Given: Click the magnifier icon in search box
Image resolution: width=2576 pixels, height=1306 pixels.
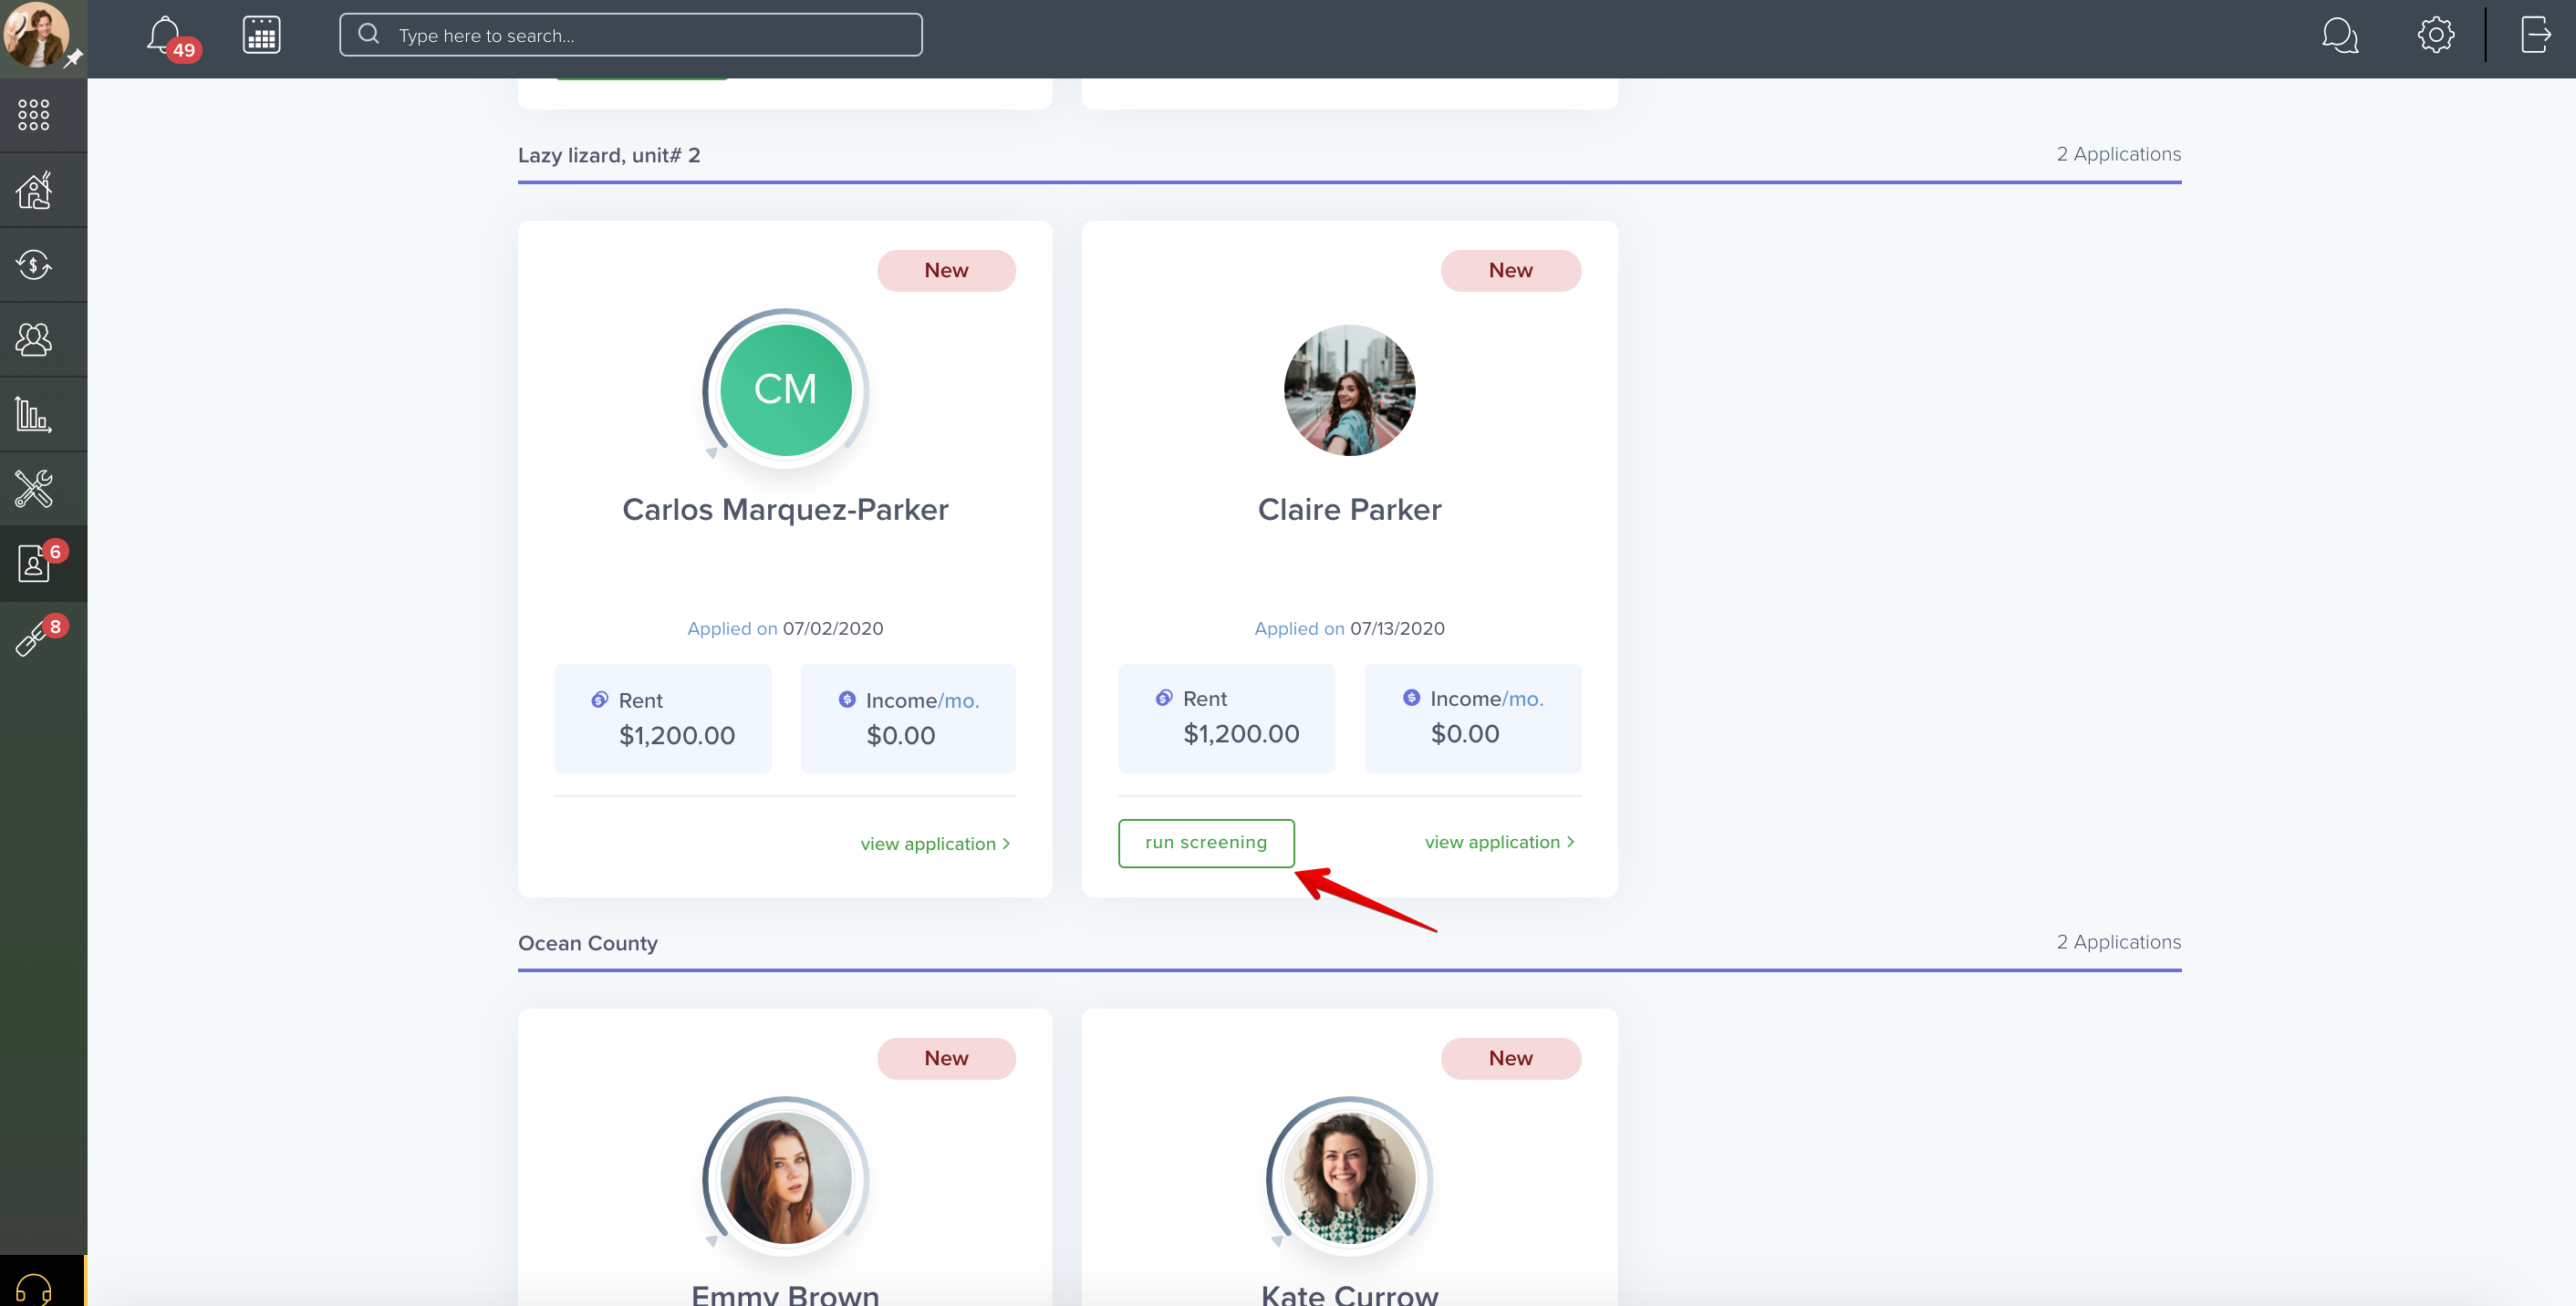Looking at the screenshot, I should [369, 34].
